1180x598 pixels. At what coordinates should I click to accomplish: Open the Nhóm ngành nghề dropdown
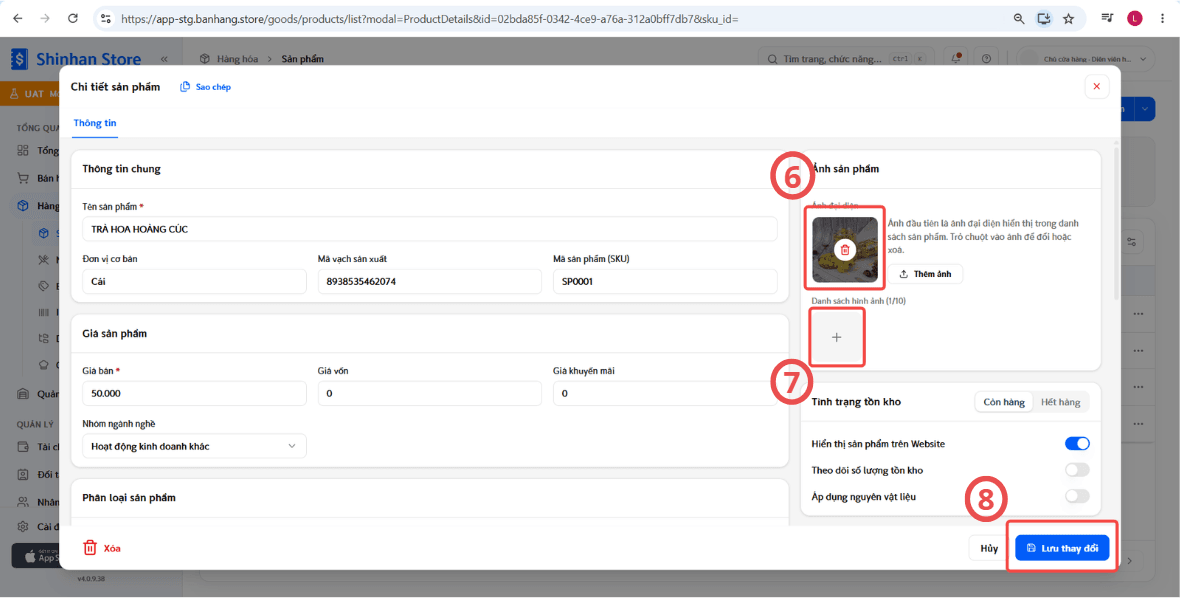(194, 446)
